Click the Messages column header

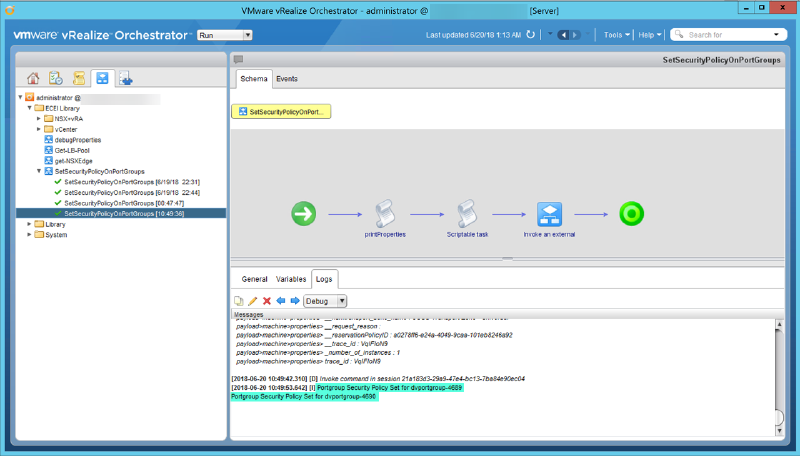tap(507, 314)
